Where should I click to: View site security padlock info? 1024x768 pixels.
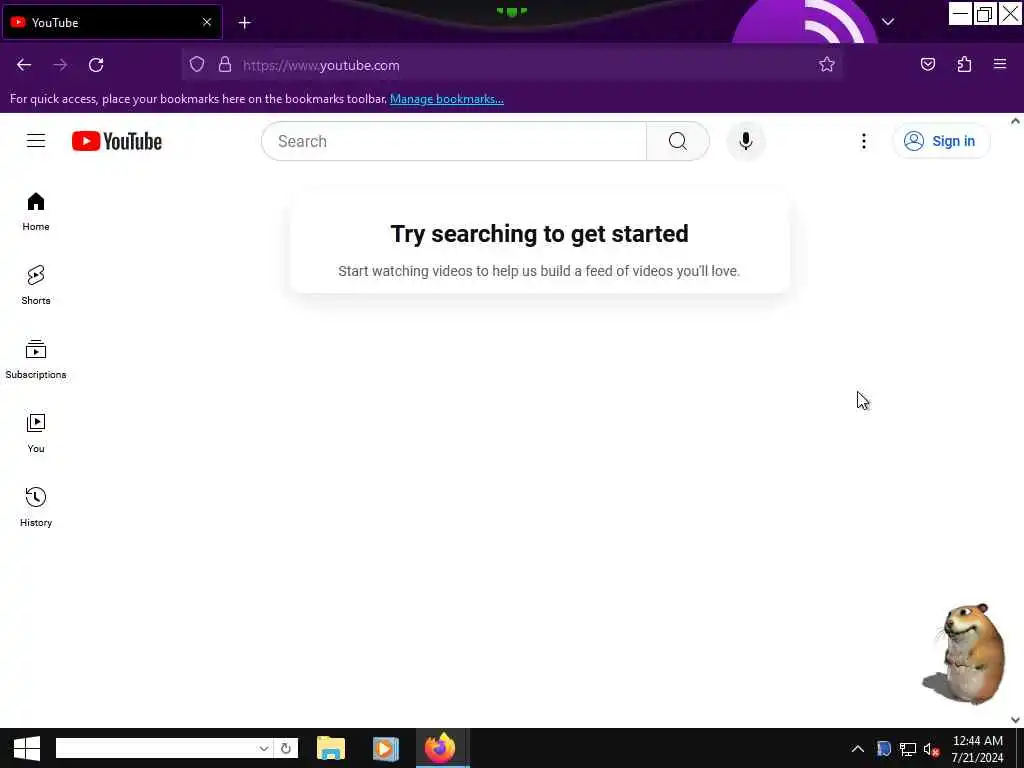[x=225, y=65]
